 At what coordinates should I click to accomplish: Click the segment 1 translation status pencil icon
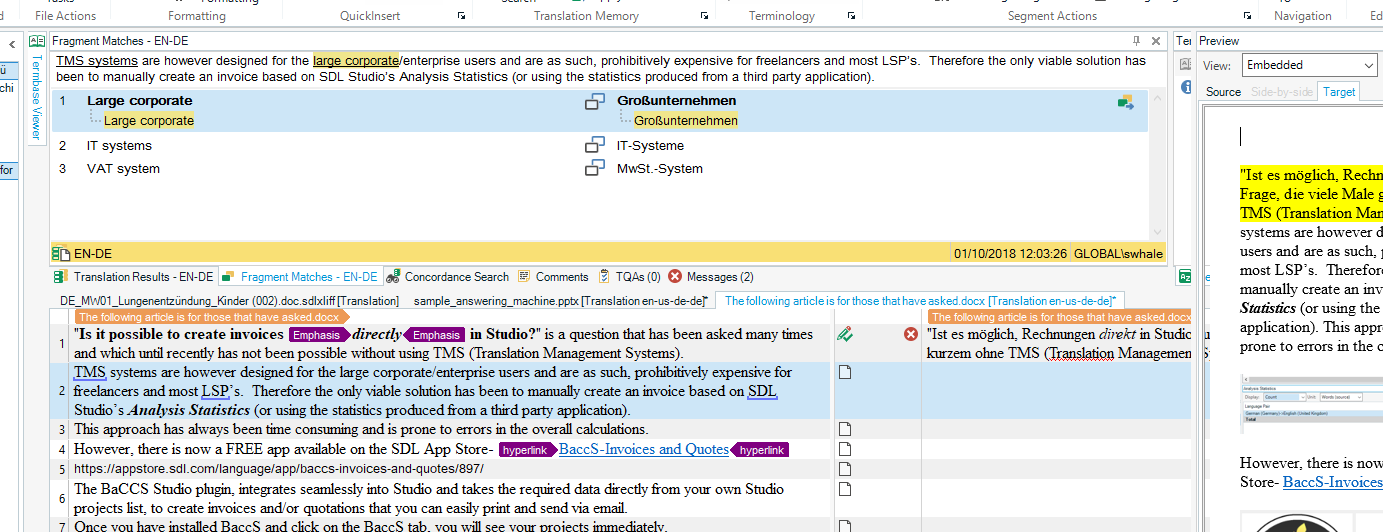845,334
